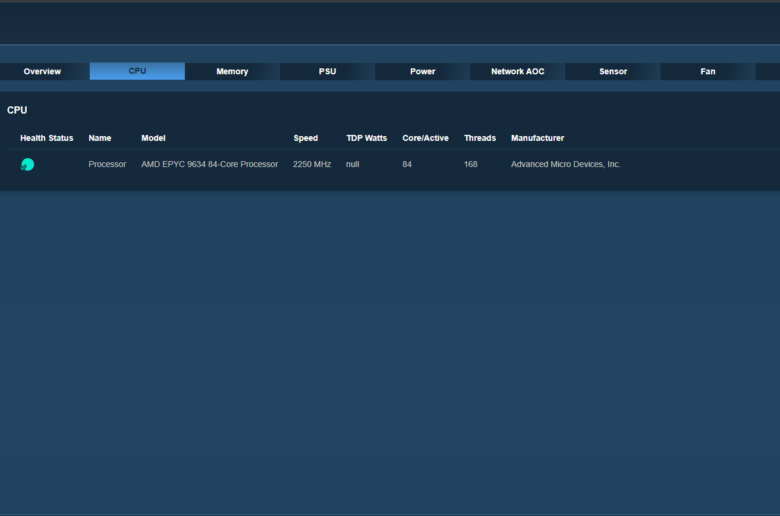780x516 pixels.
Task: Click the 'null' TDP Watts value
Action: coord(352,164)
